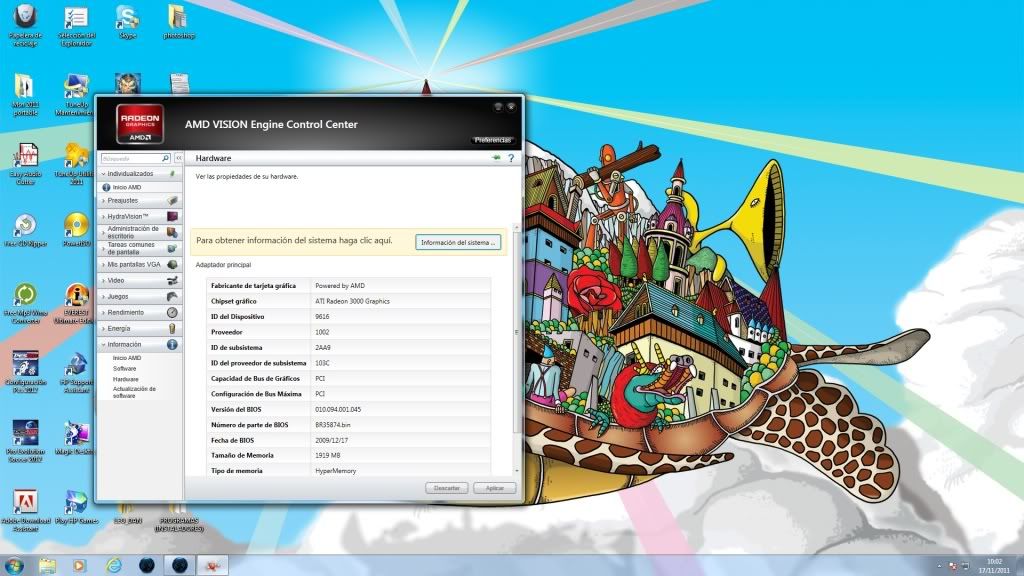Open Easy Audio Cutter desktop shortcut
The width and height of the screenshot is (1024, 576).
(25, 165)
